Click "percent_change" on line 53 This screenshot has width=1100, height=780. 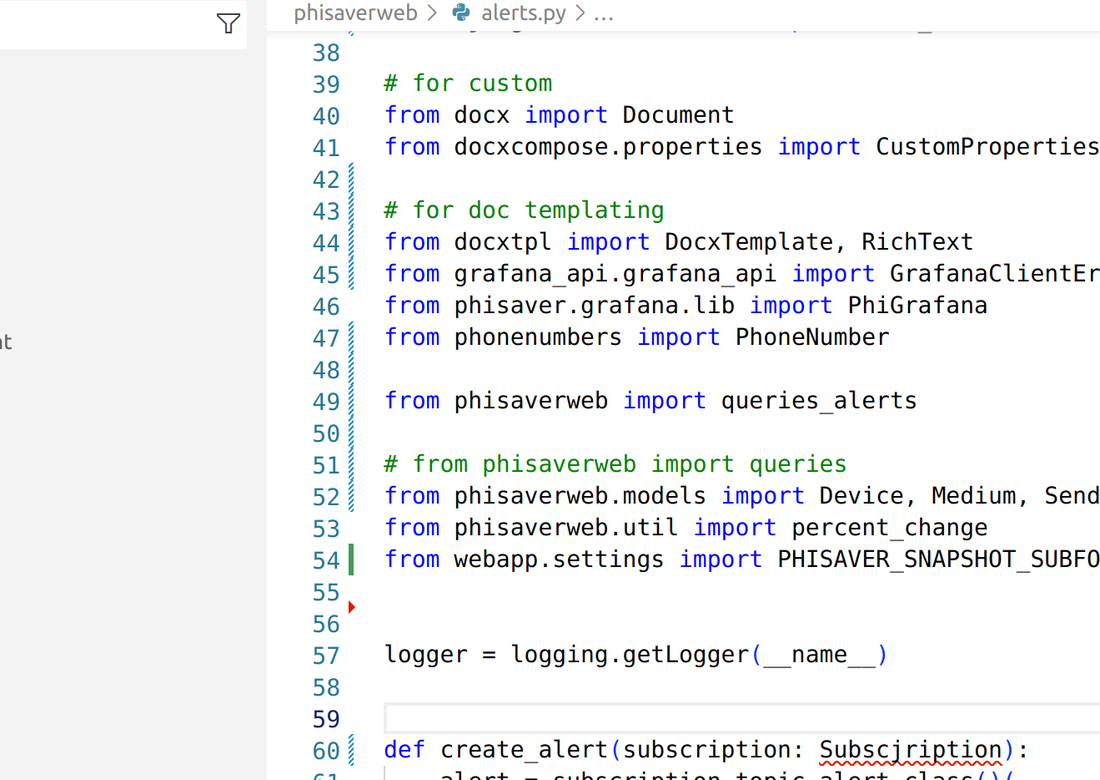pyautogui.click(x=889, y=527)
